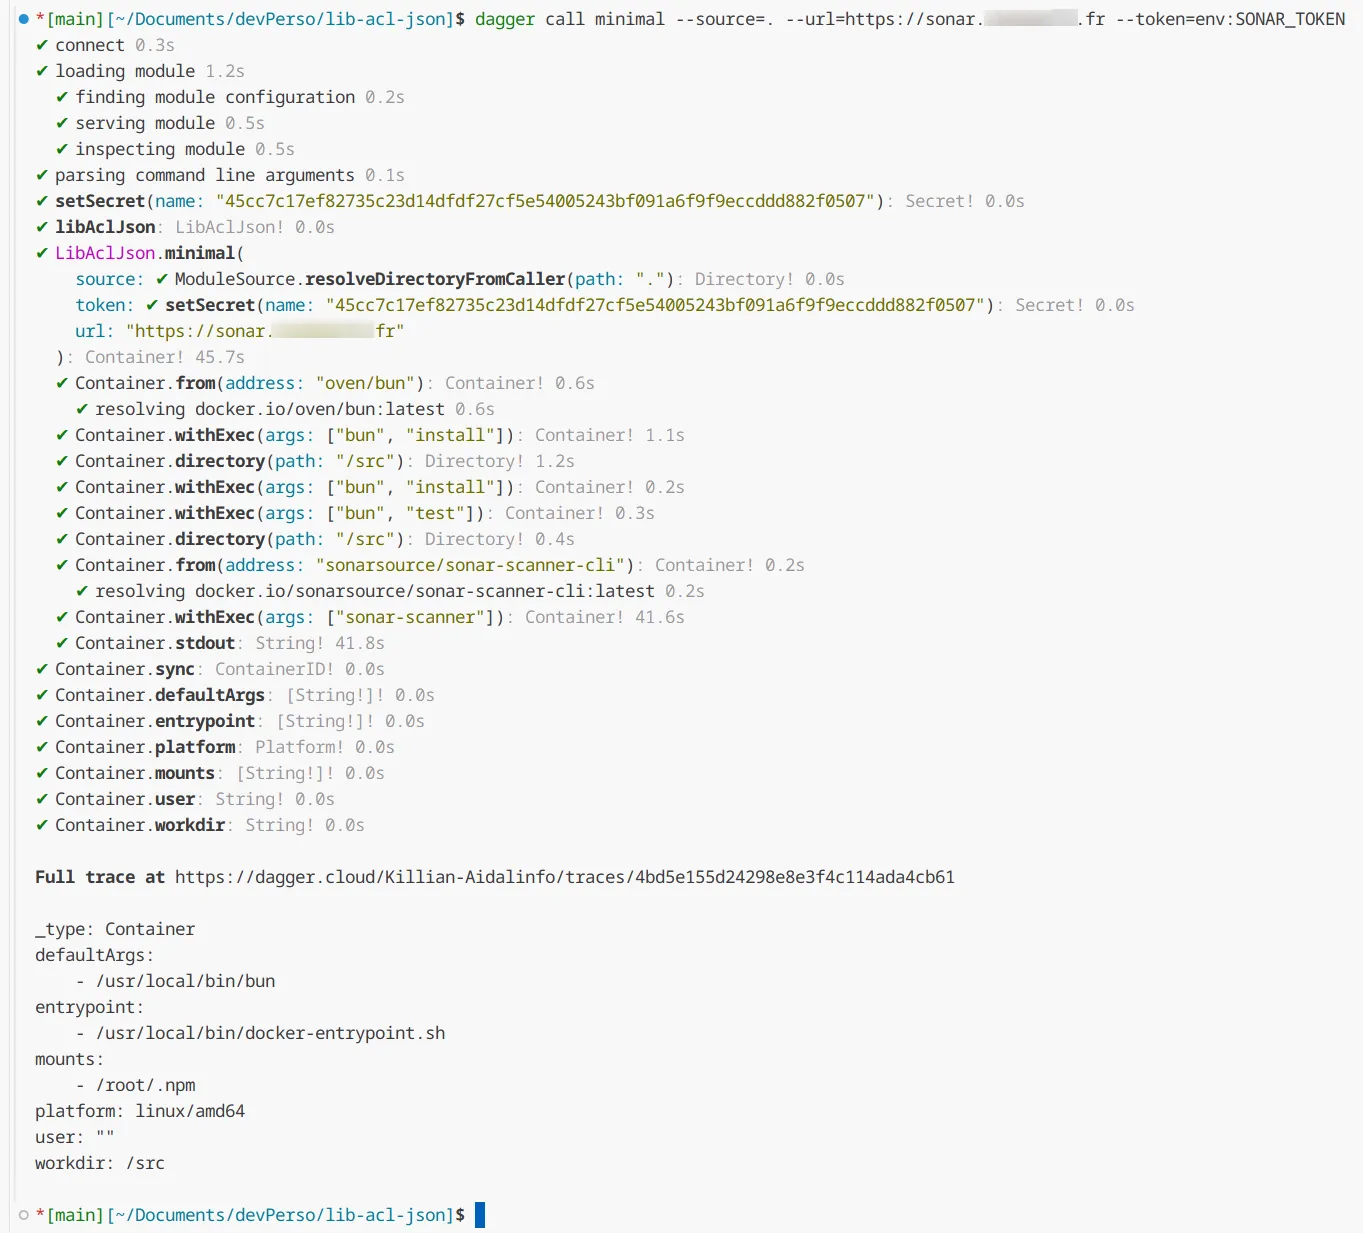Screen dimensions: 1364x1234
Task: Click the green checkmark next to 'connect'
Action: pos(42,45)
